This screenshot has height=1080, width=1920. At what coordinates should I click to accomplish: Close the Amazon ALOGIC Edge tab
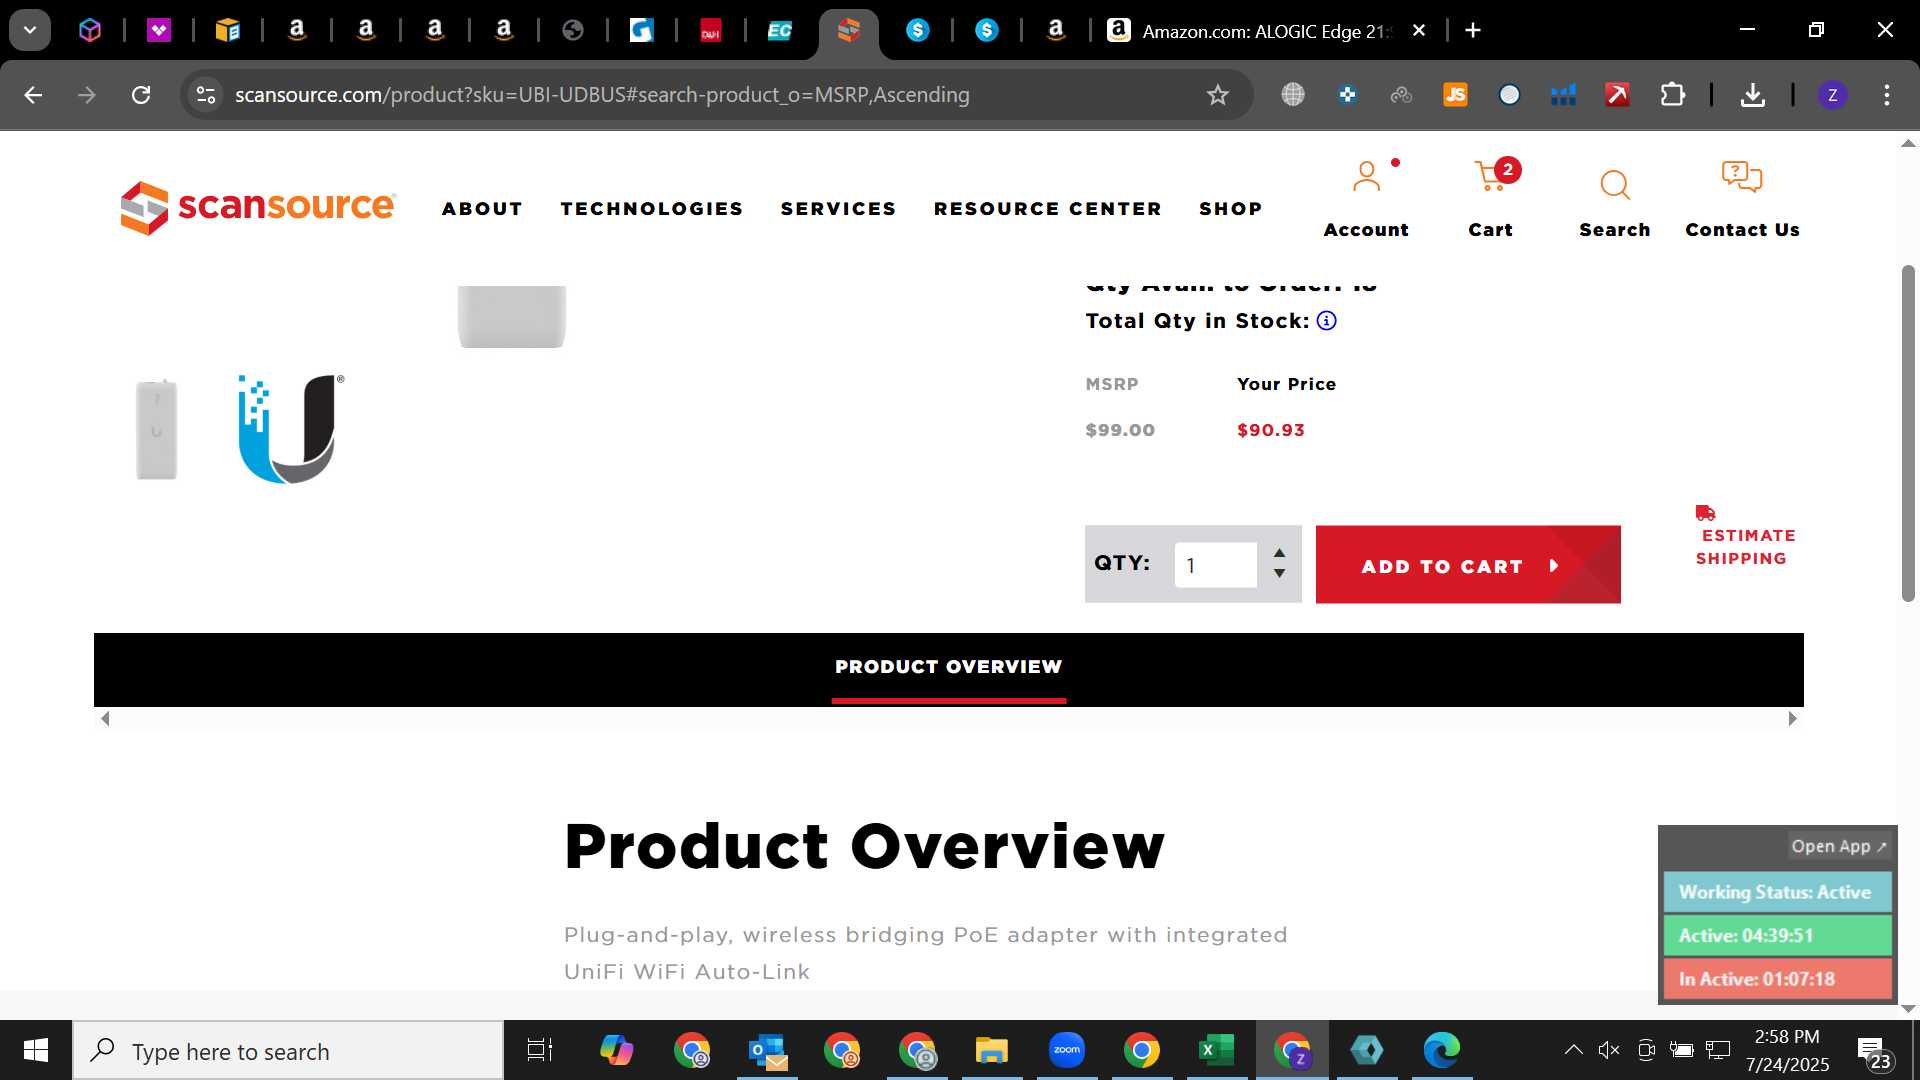click(x=1418, y=31)
